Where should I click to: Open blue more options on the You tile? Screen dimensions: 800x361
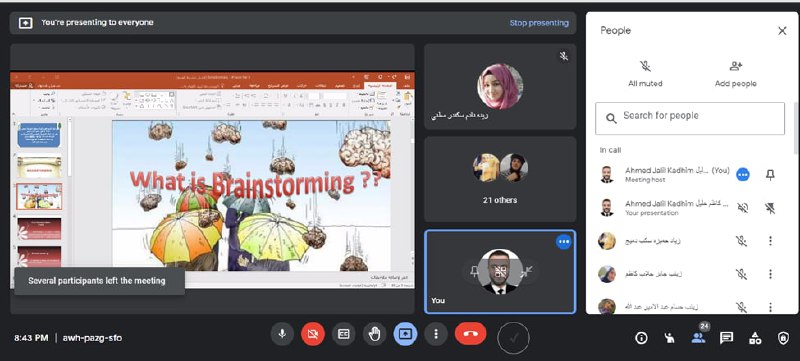[564, 241]
